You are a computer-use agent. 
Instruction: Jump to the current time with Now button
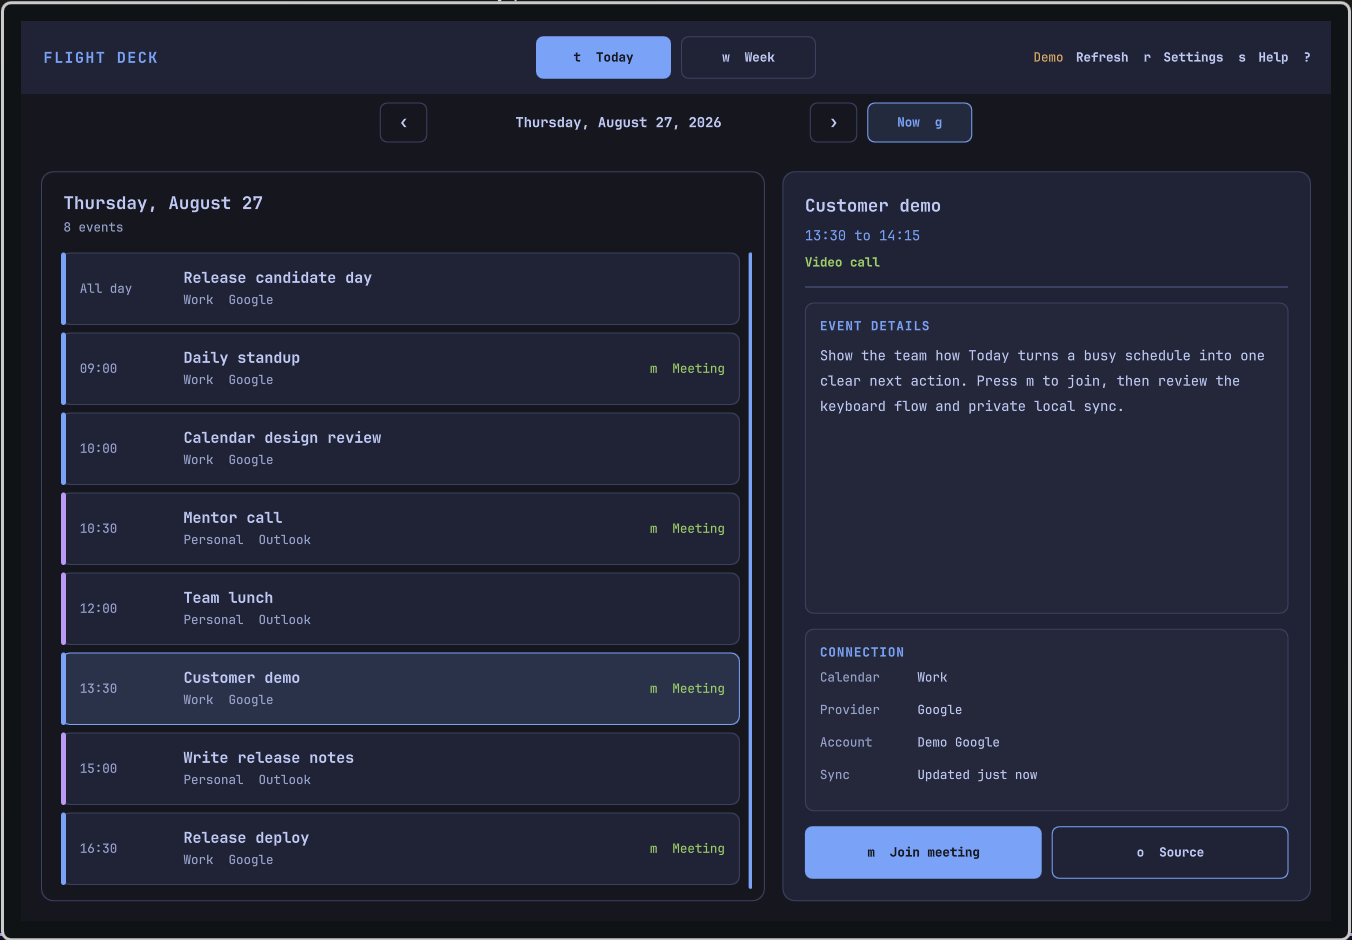coord(919,122)
